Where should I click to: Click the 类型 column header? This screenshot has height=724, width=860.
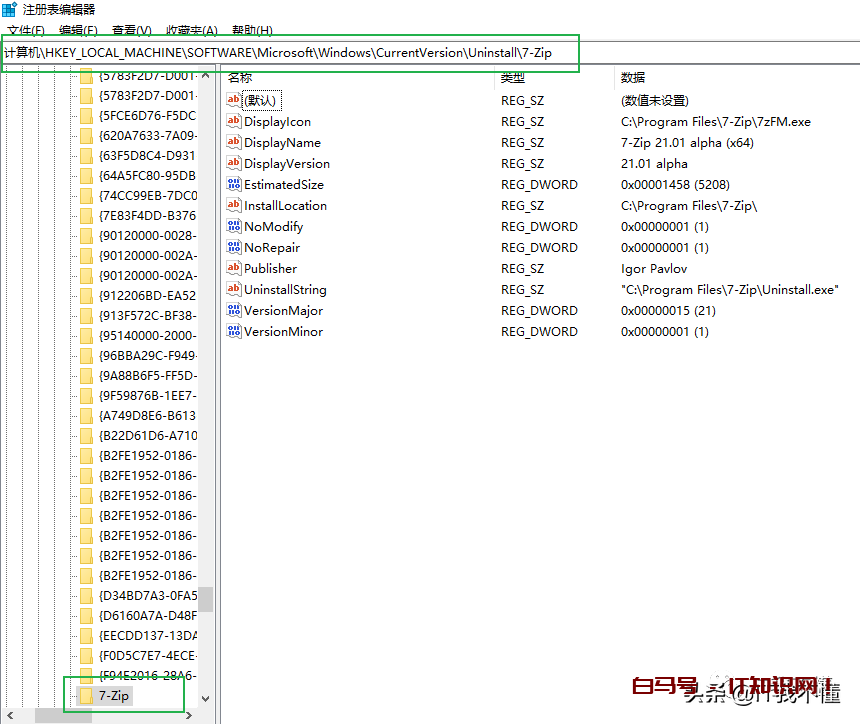(513, 77)
